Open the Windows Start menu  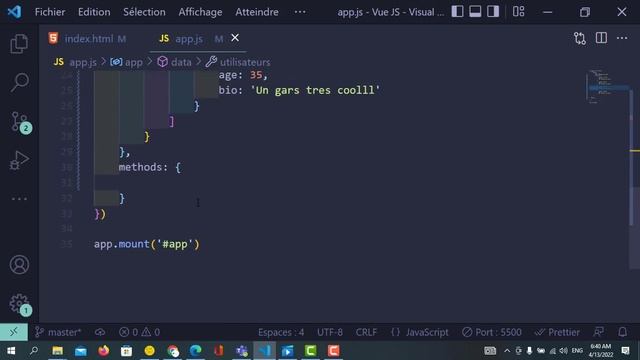[x=11, y=351]
